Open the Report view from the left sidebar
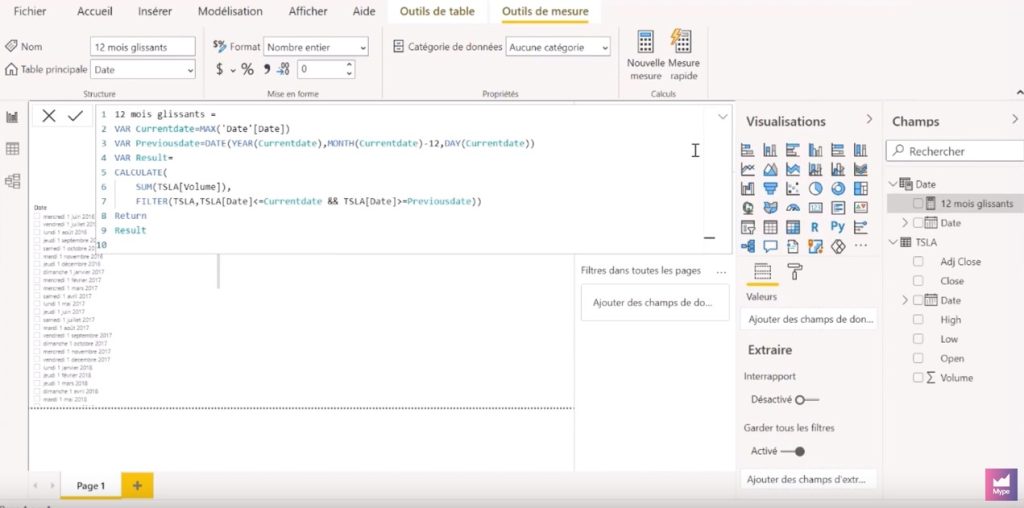 12,118
